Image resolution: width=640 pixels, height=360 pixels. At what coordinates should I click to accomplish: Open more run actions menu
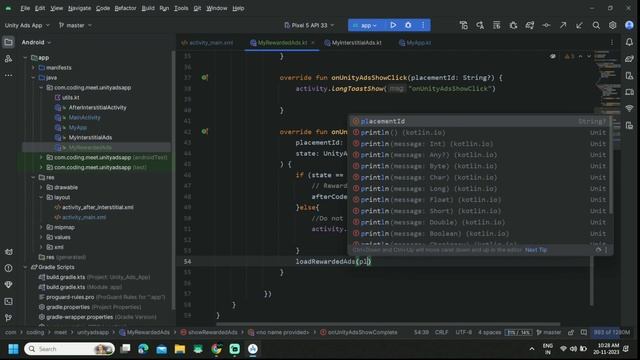pyautogui.click(x=423, y=25)
